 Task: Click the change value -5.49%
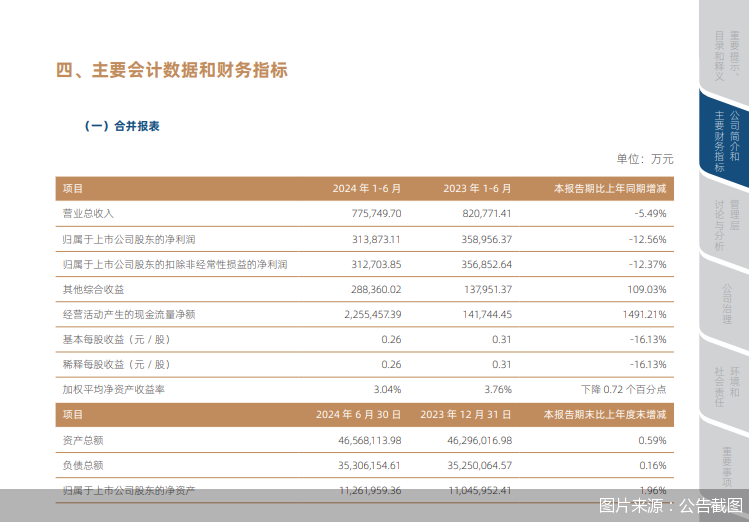[651, 213]
